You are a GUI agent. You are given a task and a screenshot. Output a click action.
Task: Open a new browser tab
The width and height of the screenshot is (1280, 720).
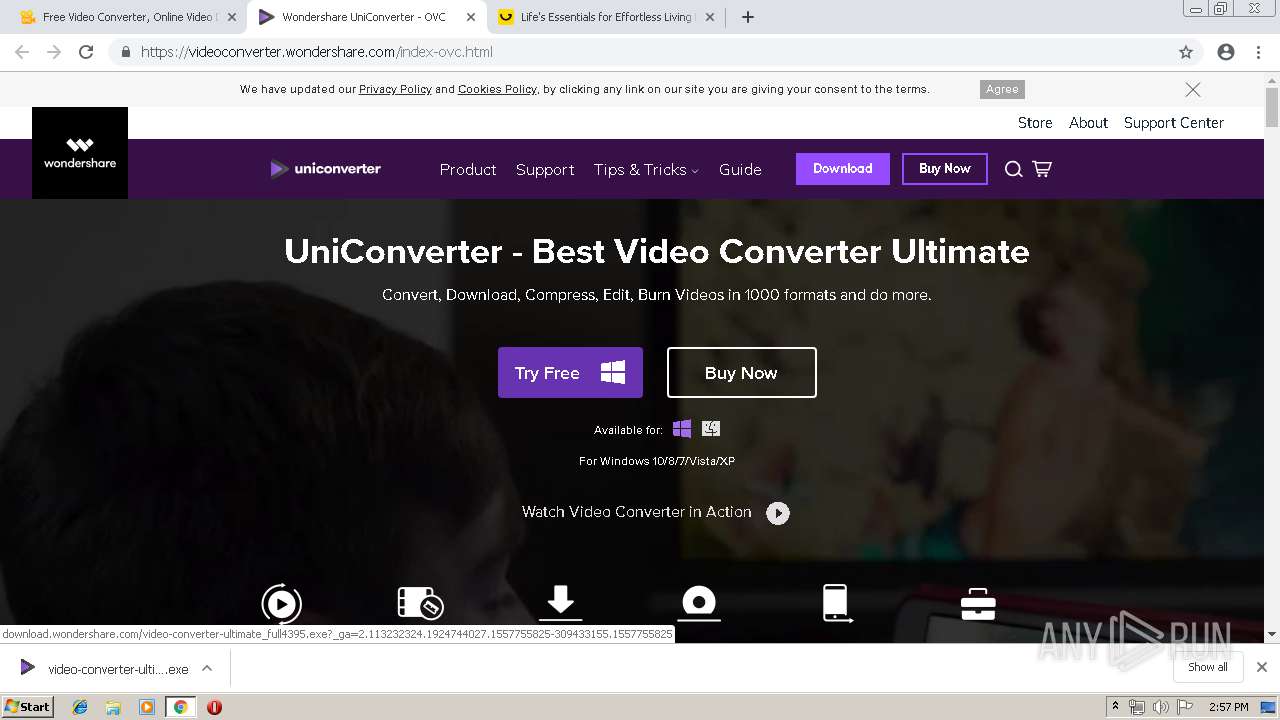coord(747,17)
